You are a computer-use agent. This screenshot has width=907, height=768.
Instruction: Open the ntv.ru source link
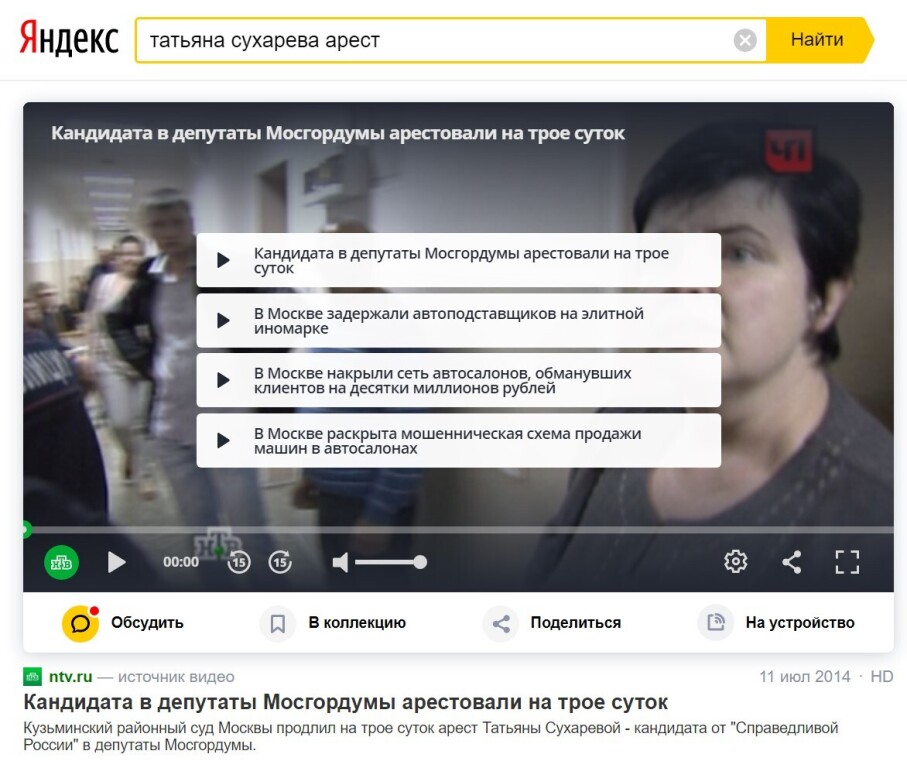click(x=70, y=677)
